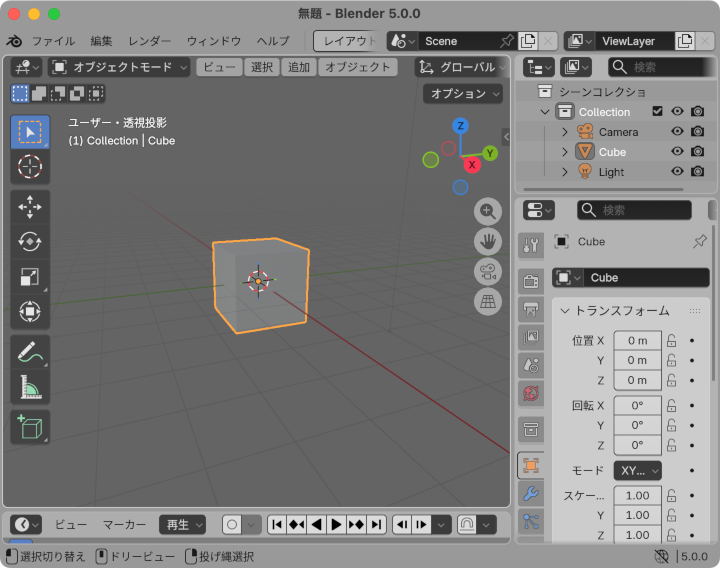Viewport: 720px width, 568px height.
Task: Hide the Cube in the viewport
Action: click(x=677, y=152)
